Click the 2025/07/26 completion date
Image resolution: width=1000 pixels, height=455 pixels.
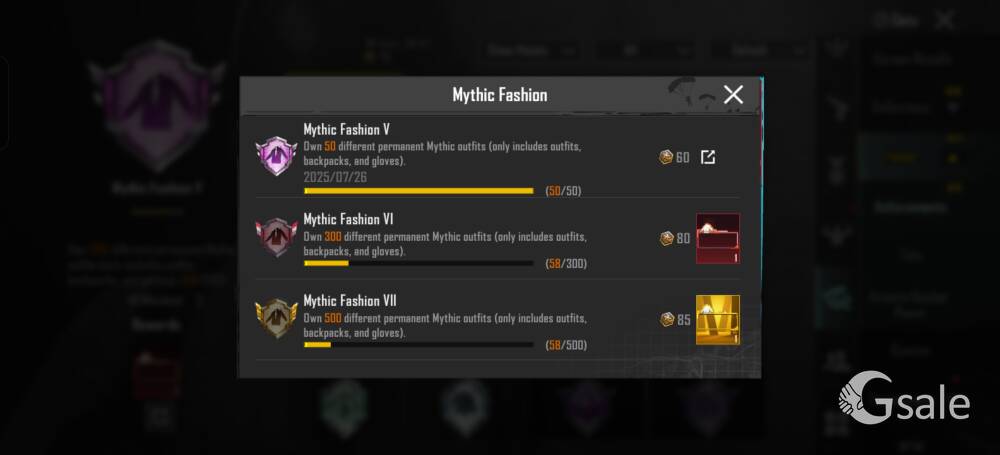tap(335, 177)
